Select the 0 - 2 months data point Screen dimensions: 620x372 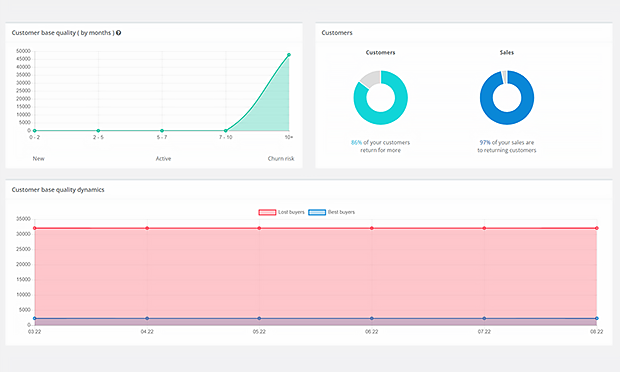pyautogui.click(x=34, y=130)
